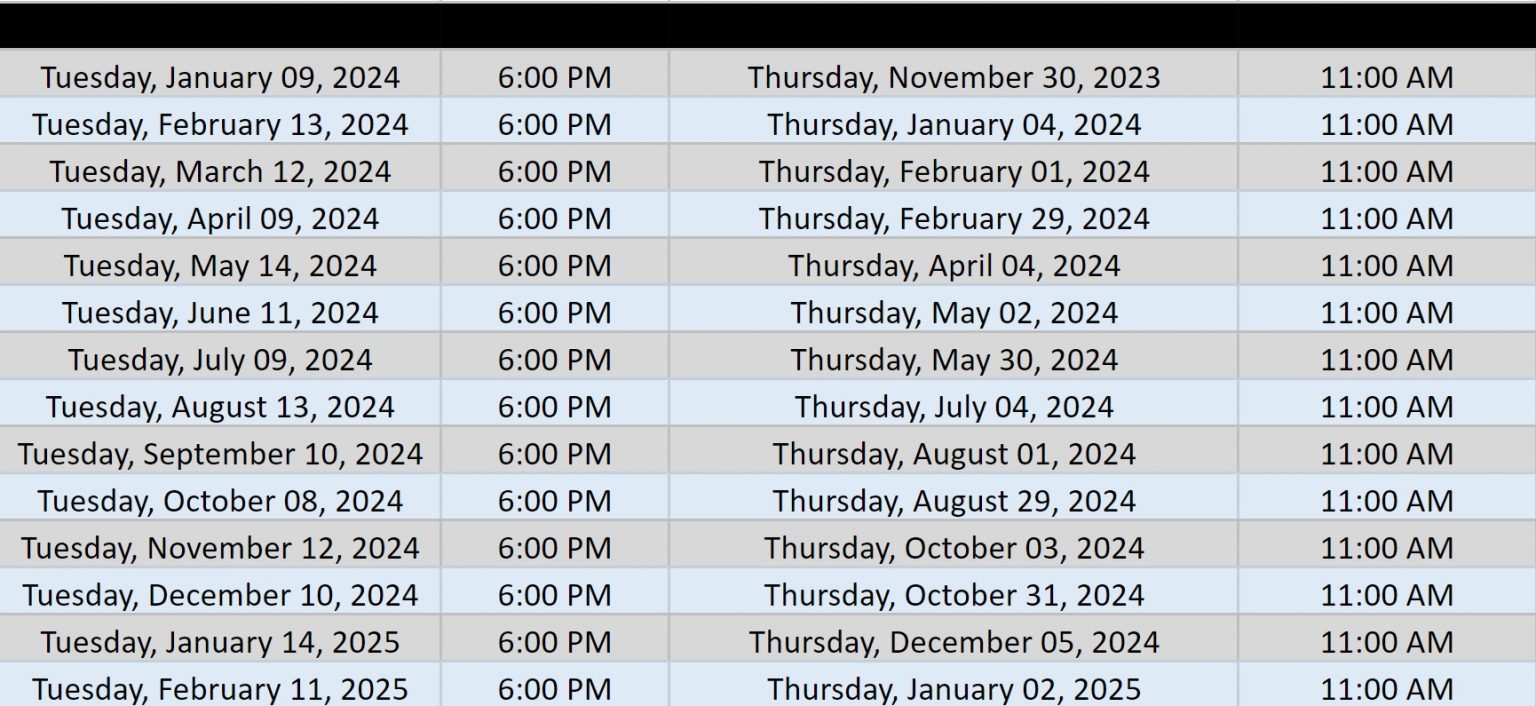
Task: Select the Tuesday, January 09, 2024 cell
Action: [x=220, y=77]
